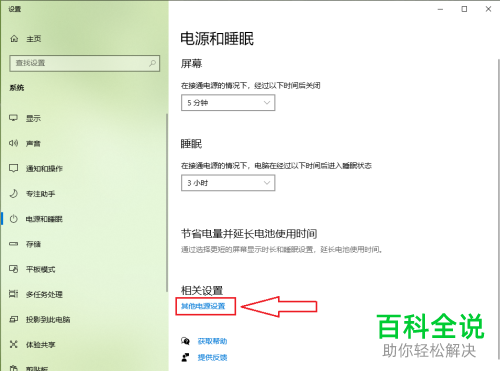Viewport: 500px width, 371px height.
Task: Click the 声音 speaker icon
Action: coord(13,143)
